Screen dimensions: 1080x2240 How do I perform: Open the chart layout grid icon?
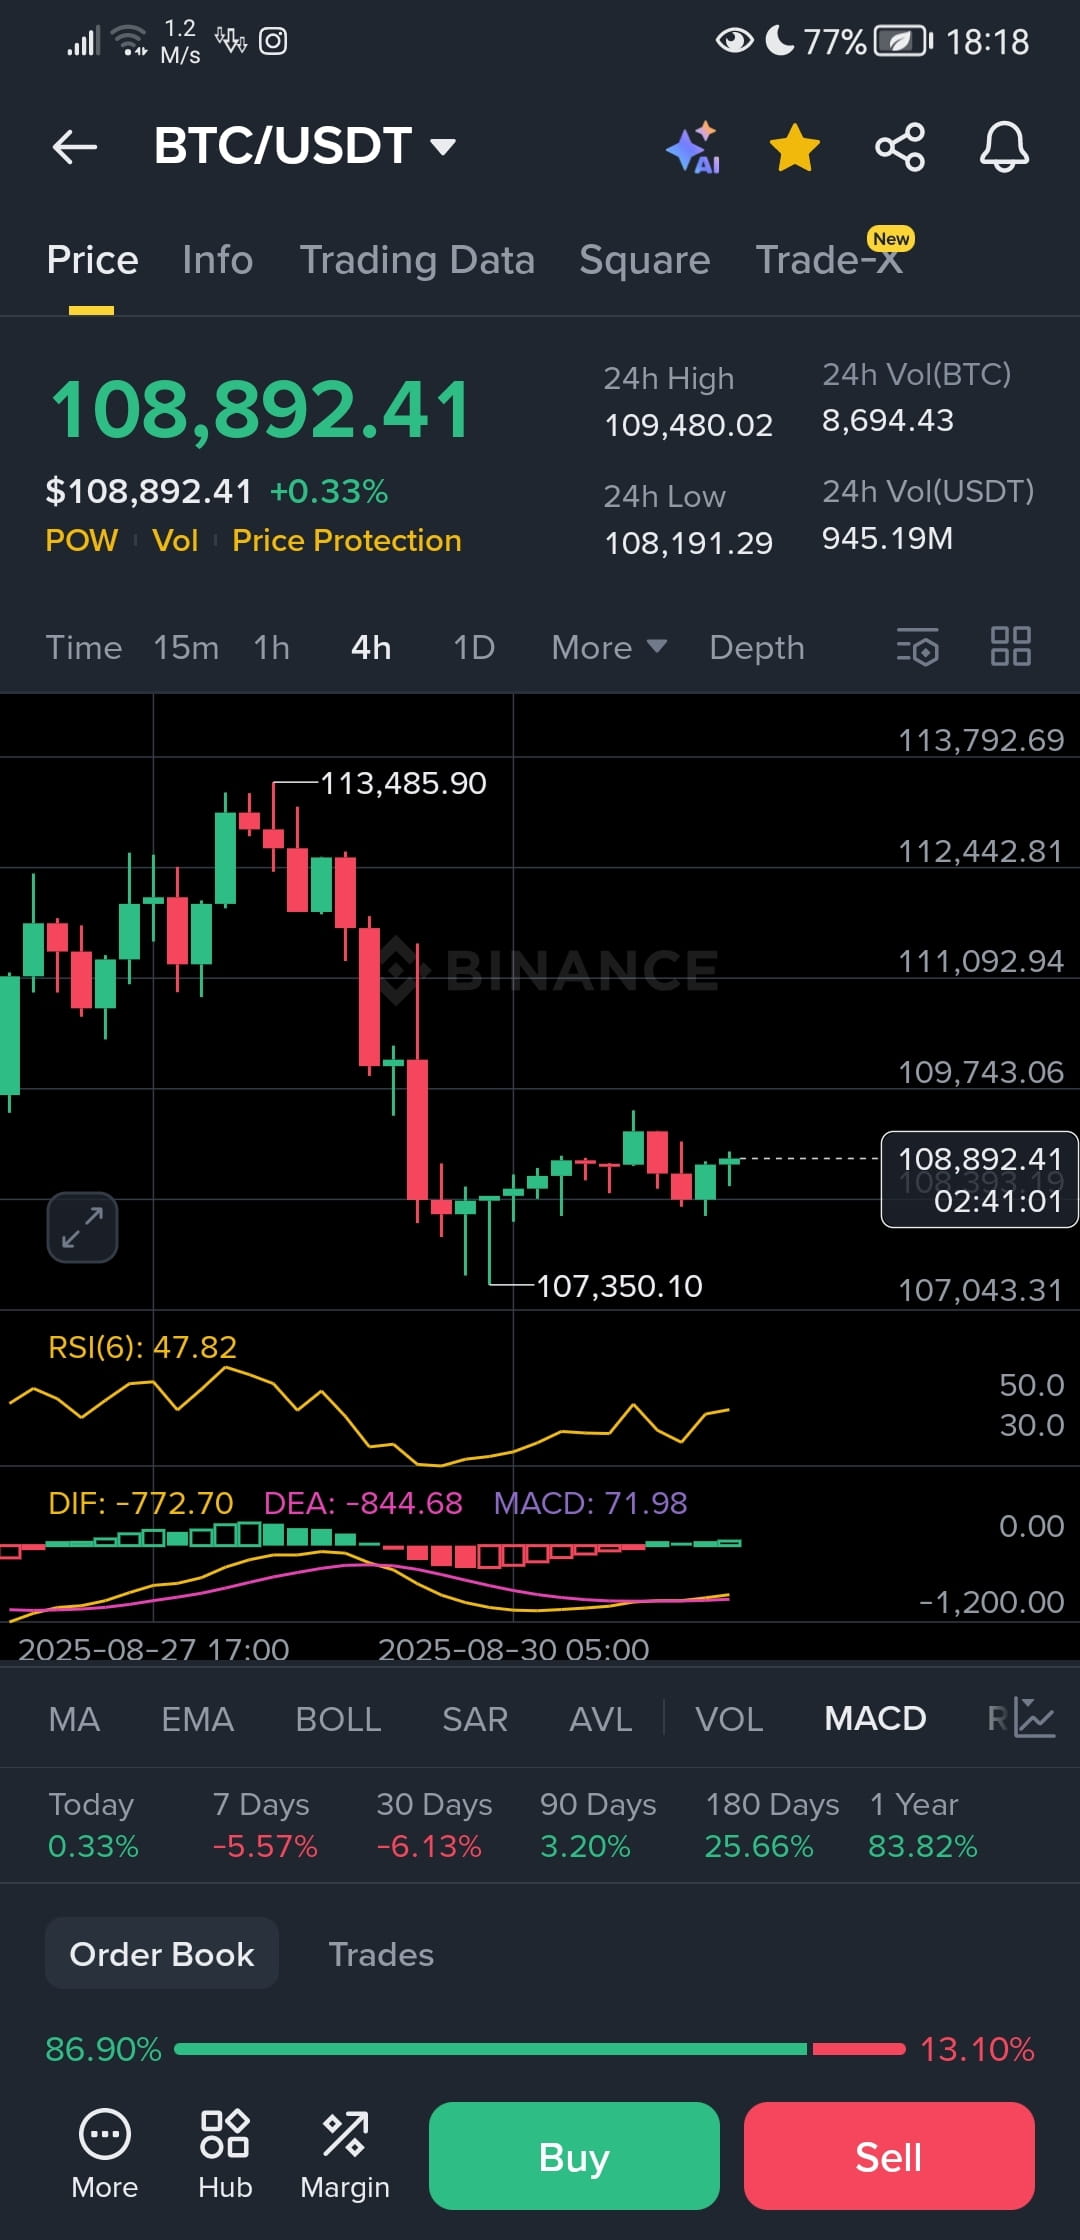coord(1010,646)
